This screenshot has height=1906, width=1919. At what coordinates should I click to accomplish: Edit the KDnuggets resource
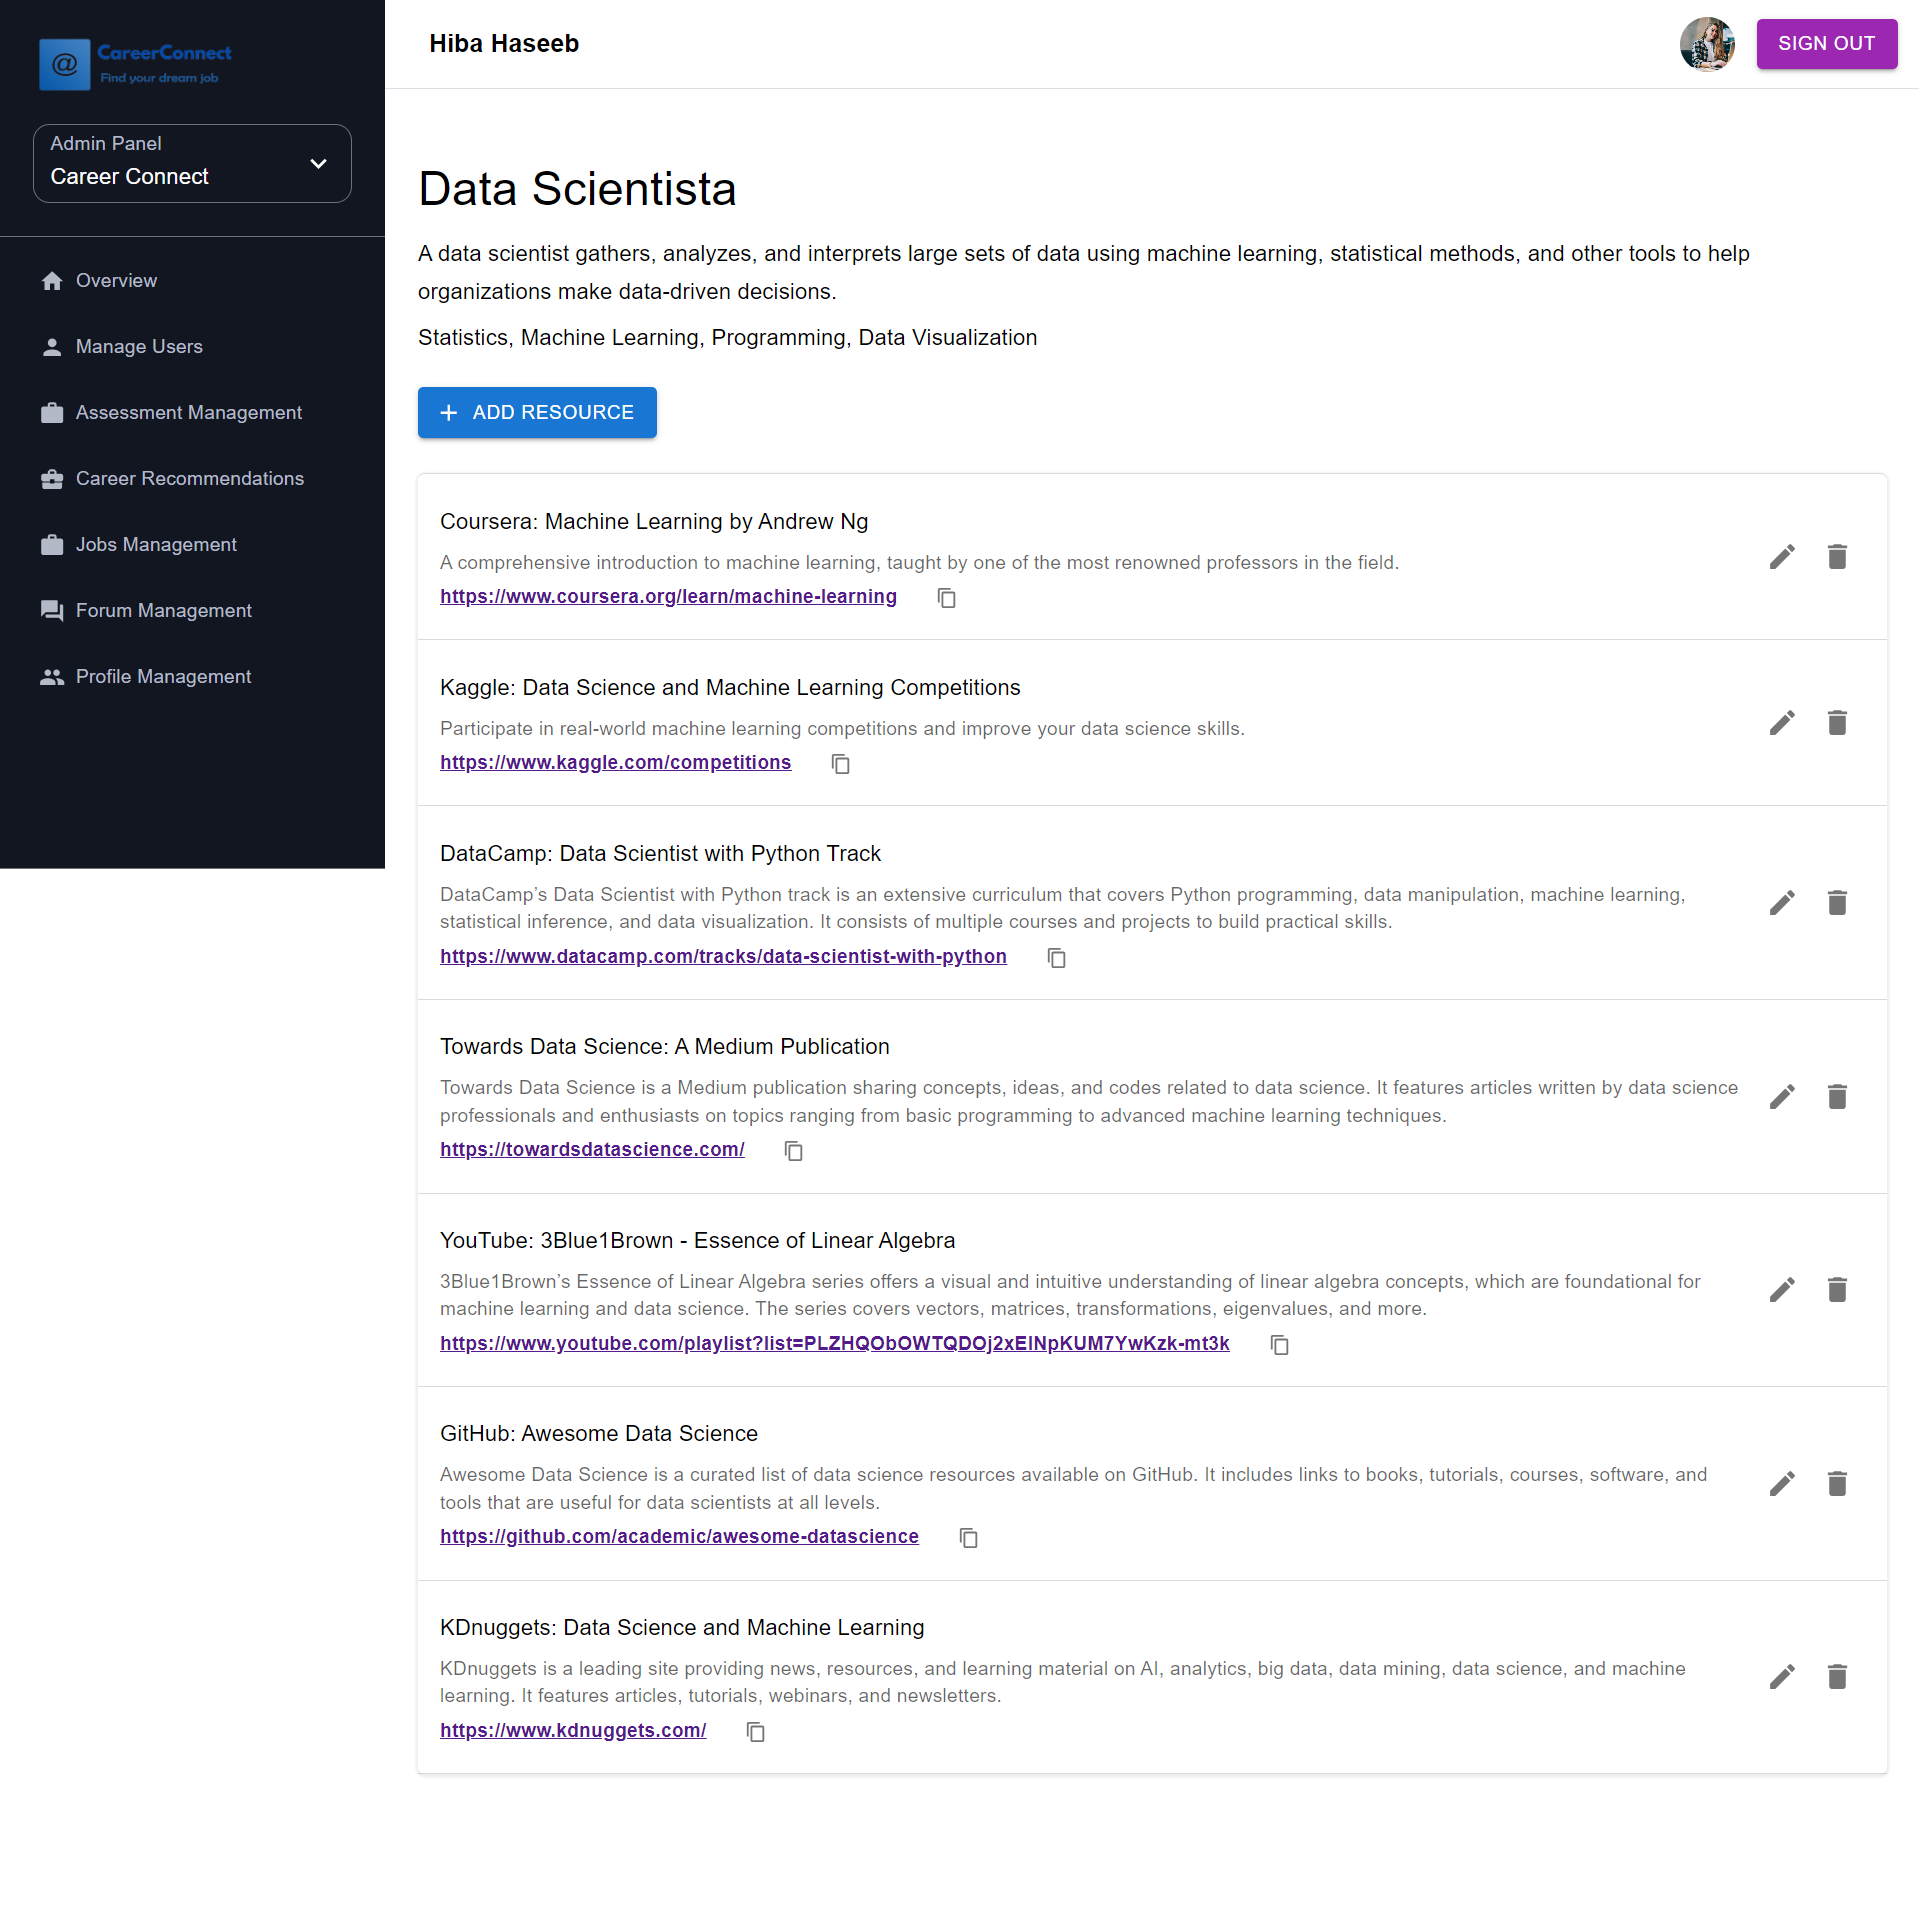coord(1782,1677)
